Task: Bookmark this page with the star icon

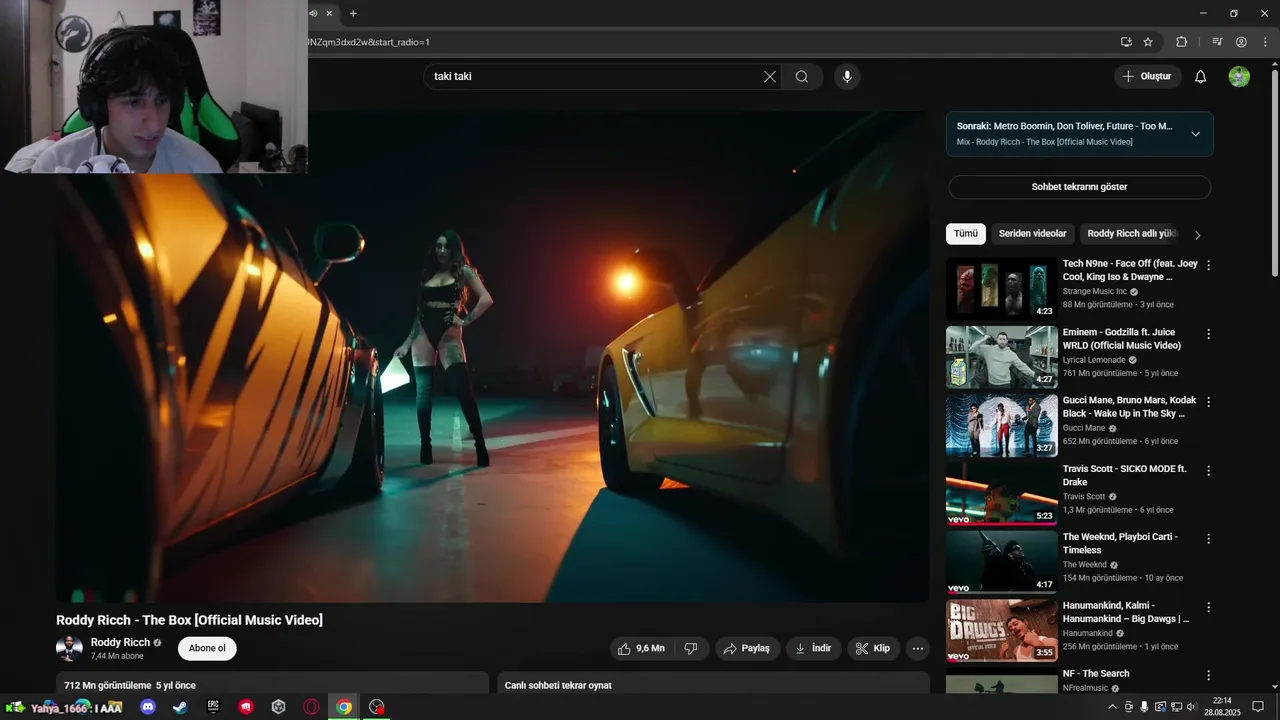Action: pos(1148,42)
